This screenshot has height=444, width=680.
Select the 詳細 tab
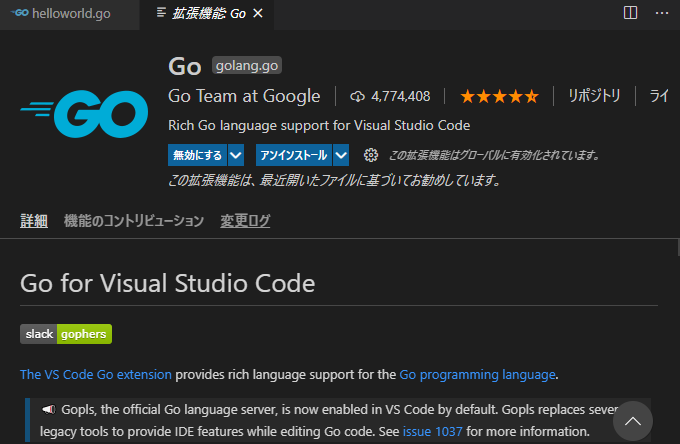click(34, 221)
